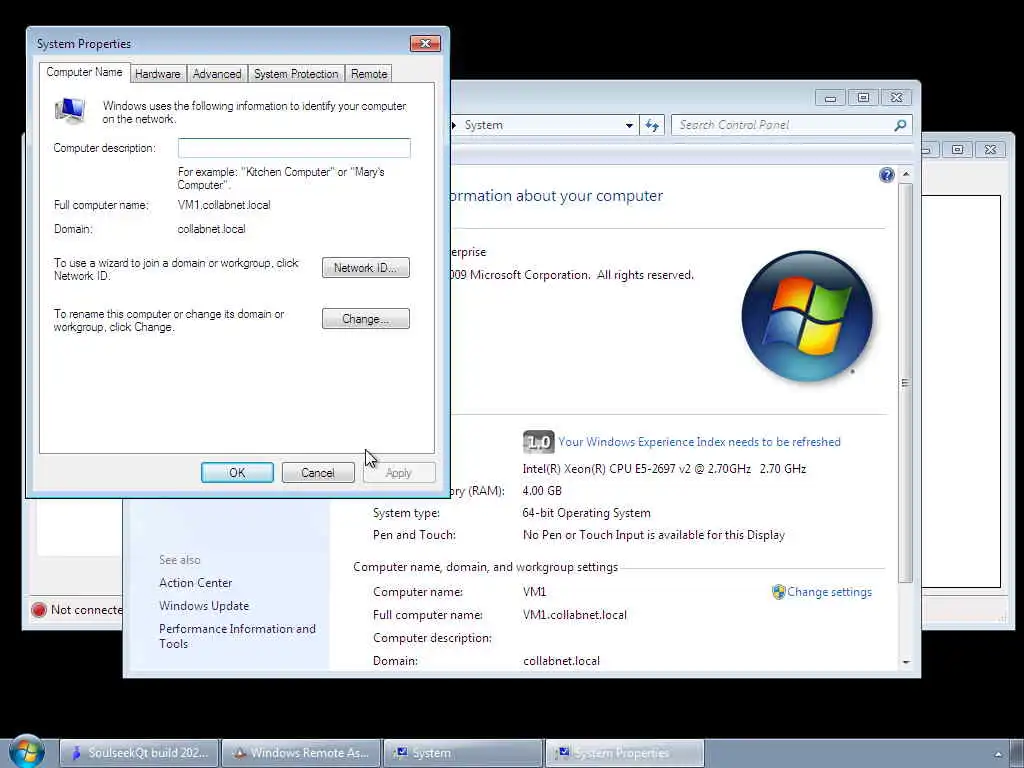The width and height of the screenshot is (1024, 768).
Task: Open the Windows Start button
Action: click(x=27, y=752)
